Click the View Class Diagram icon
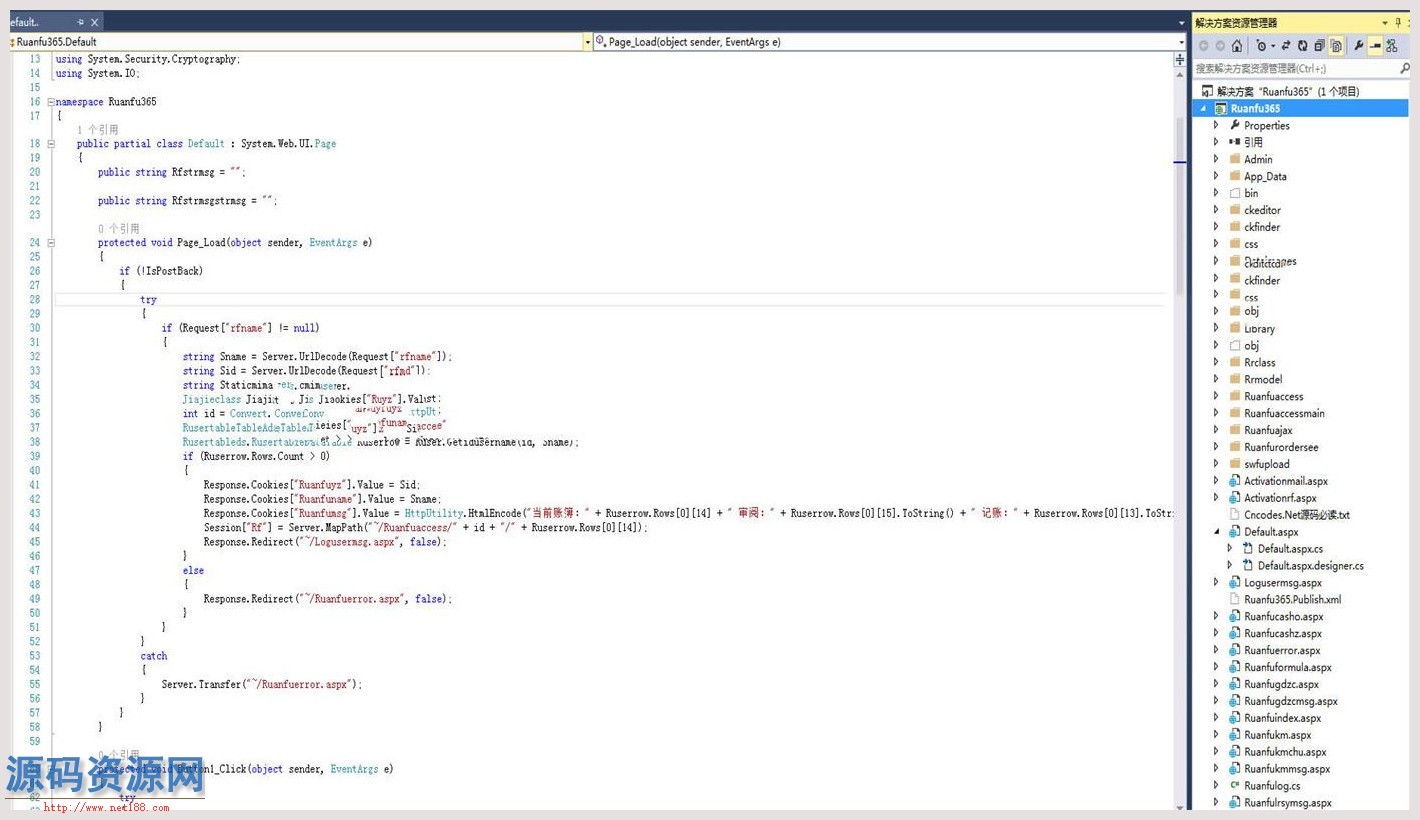The image size is (1420, 820). point(1391,46)
